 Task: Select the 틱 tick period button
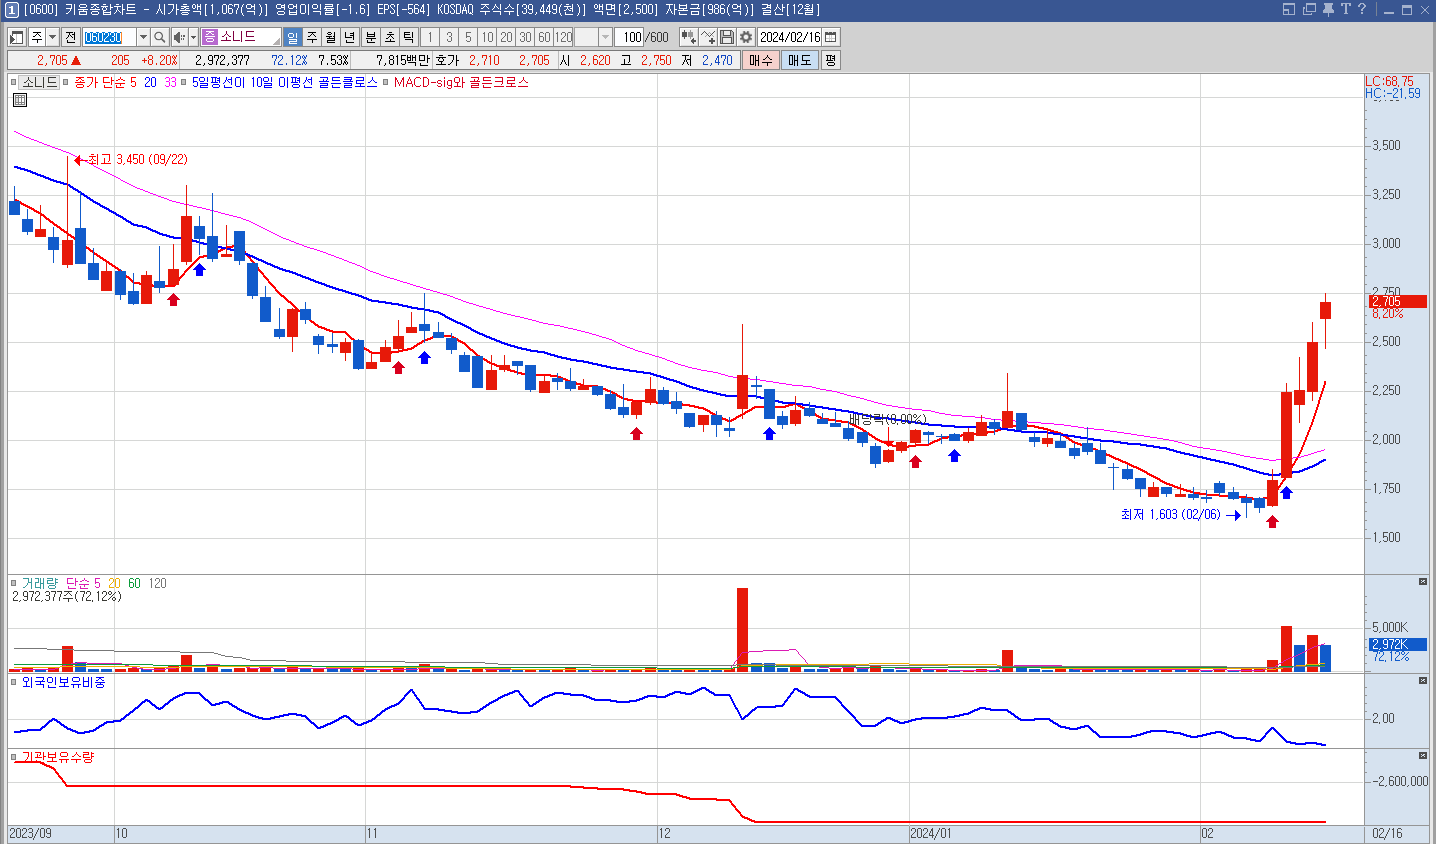409,37
